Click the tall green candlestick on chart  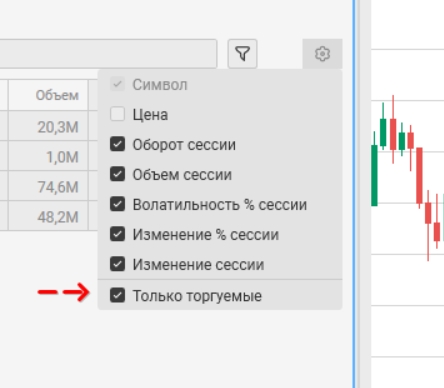tap(374, 175)
